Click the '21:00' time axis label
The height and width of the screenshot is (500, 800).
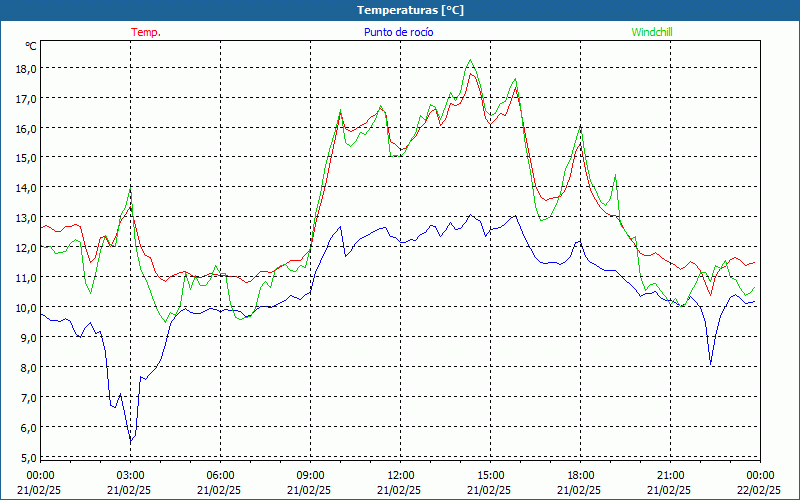[670, 476]
